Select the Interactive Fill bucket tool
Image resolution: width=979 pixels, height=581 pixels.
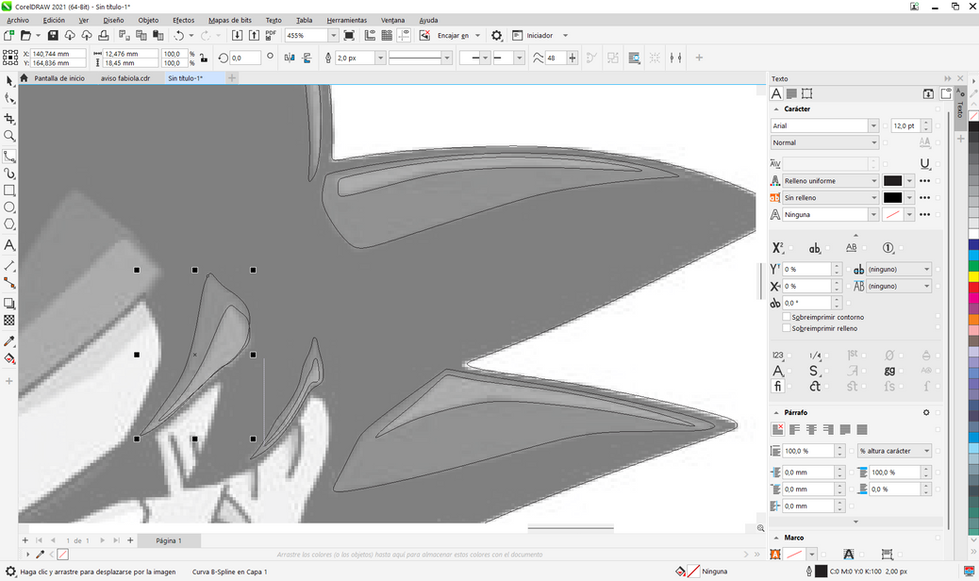click(9, 359)
